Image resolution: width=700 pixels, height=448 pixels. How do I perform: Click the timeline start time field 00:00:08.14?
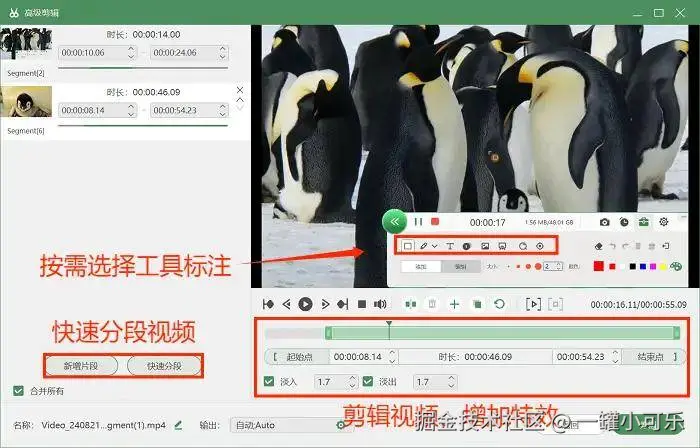pos(358,357)
